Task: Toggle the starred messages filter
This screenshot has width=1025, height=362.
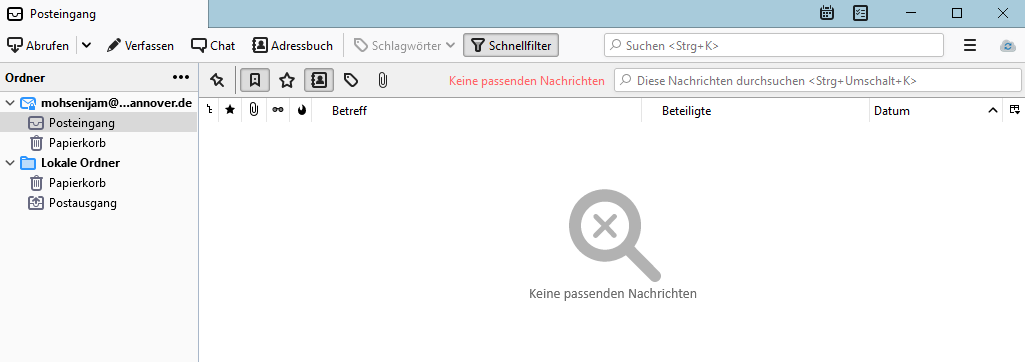Action: (287, 80)
